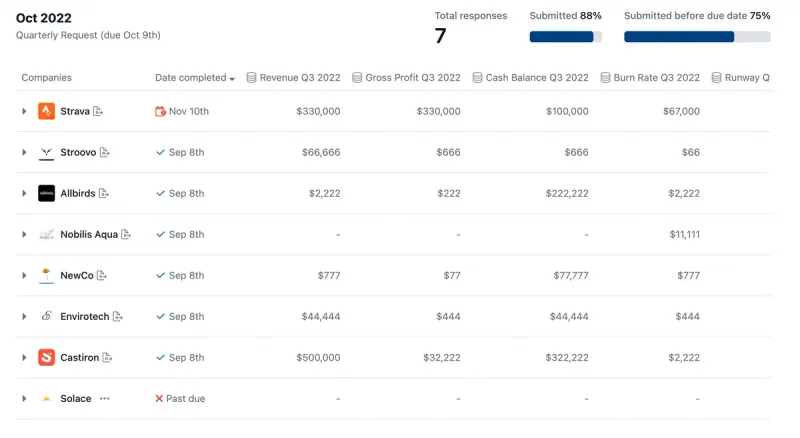Click Castiron's $500,000 revenue cell
Viewport: 800px width, 438px height.
[x=318, y=357]
